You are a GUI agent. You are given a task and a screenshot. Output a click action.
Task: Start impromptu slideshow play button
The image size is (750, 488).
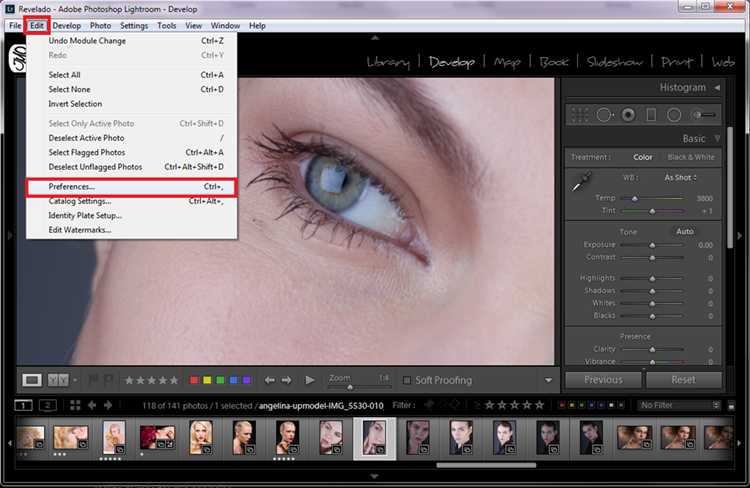point(309,380)
